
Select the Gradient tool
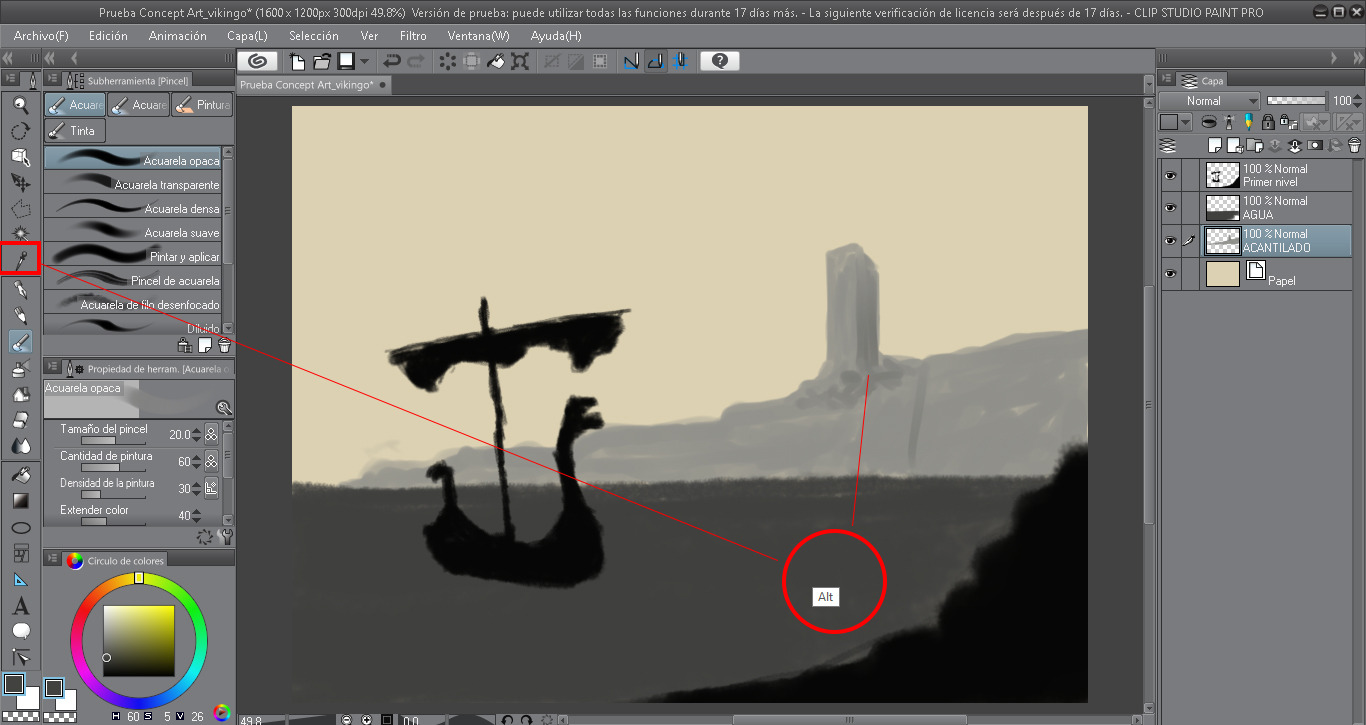[x=20, y=501]
